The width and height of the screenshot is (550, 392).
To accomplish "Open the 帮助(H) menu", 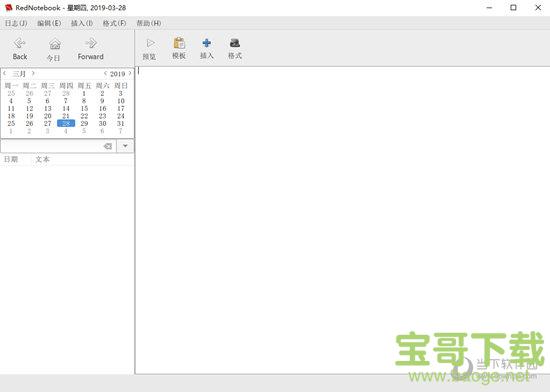I will 149,23.
